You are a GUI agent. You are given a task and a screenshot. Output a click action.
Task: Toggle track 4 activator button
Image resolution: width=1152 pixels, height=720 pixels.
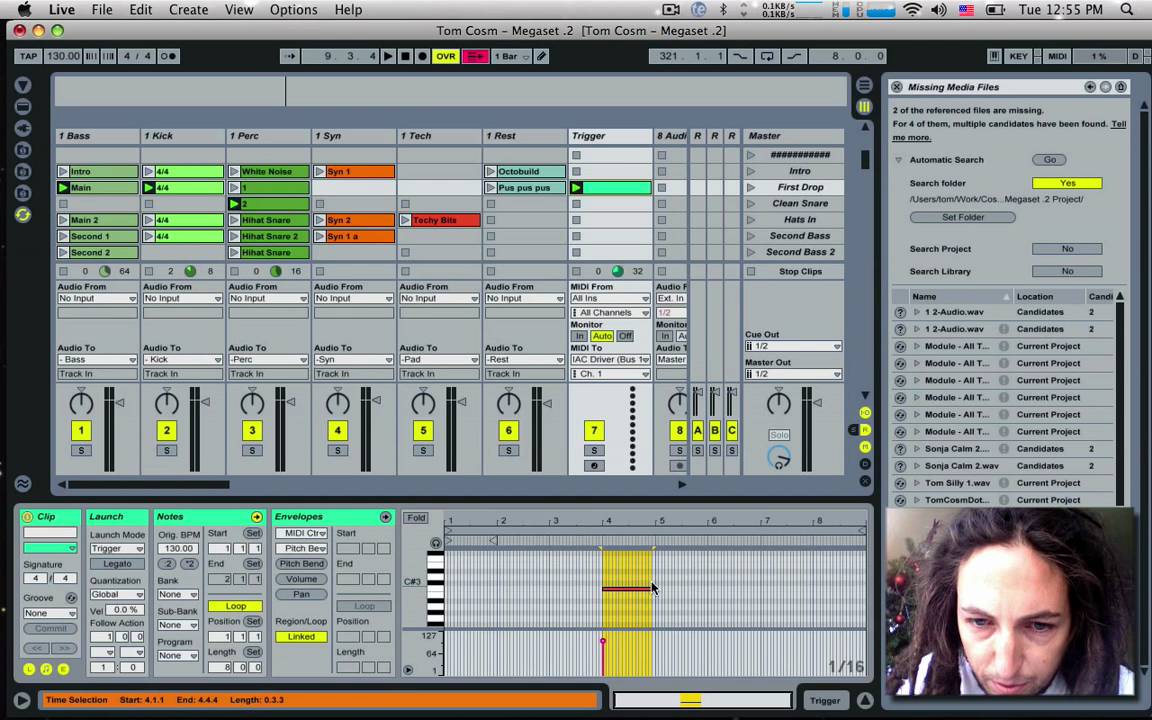[x=337, y=431]
